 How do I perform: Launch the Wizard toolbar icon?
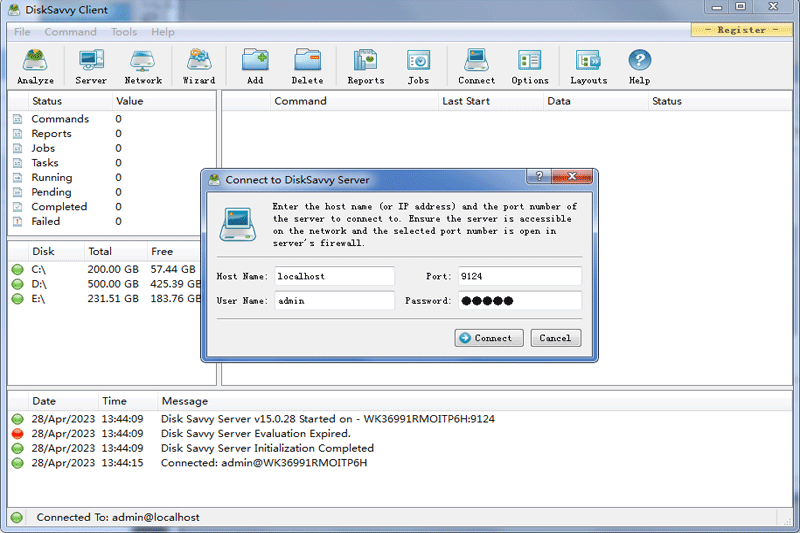[x=199, y=66]
